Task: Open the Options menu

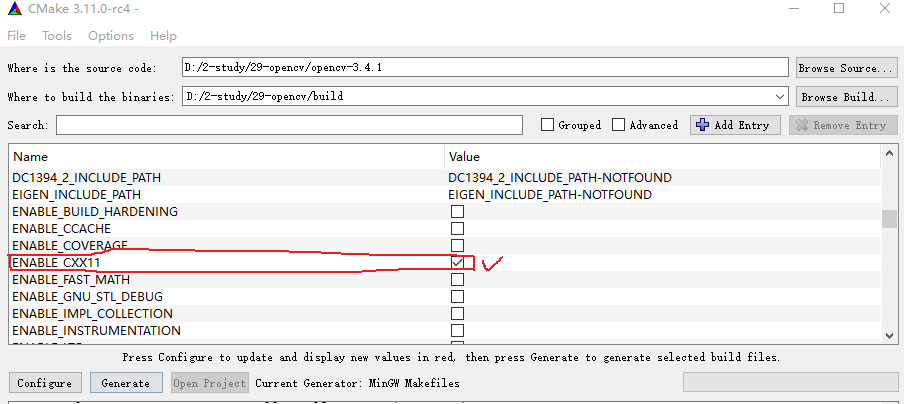Action: click(x=111, y=36)
